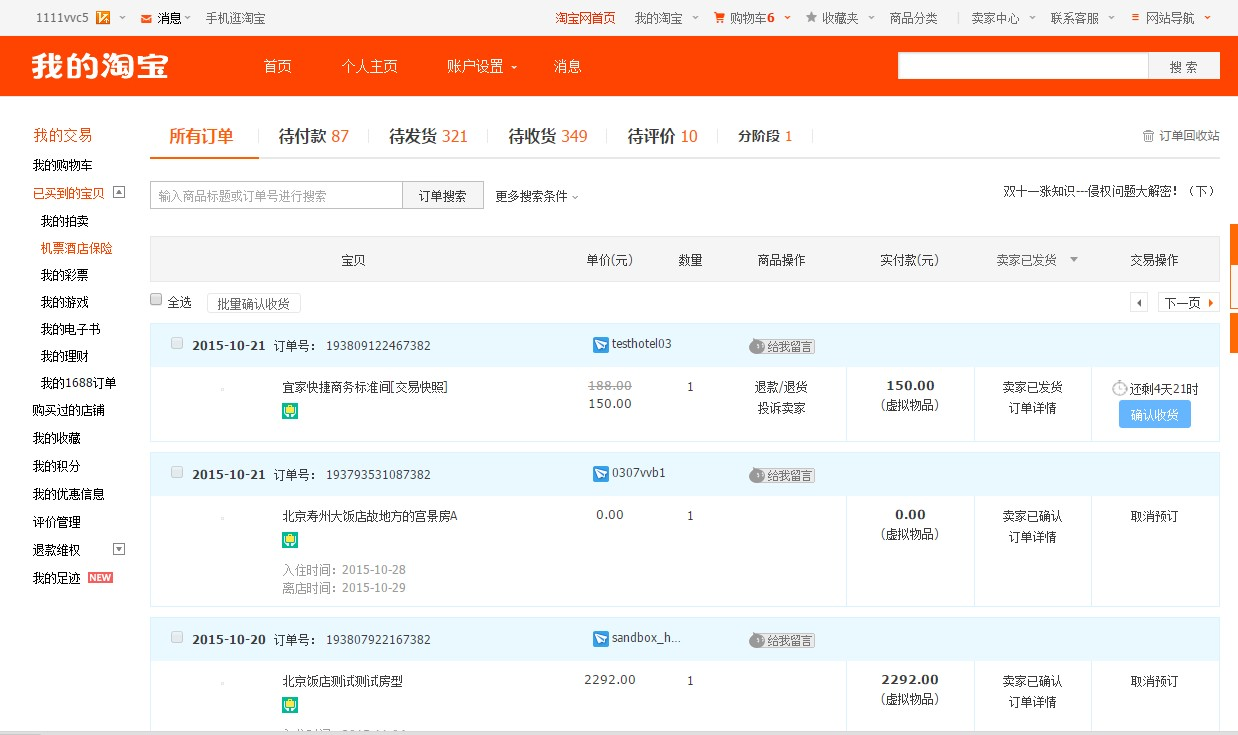Open 商品分类 in the top bar
Viewport: 1238px width, 735px height.
[913, 18]
